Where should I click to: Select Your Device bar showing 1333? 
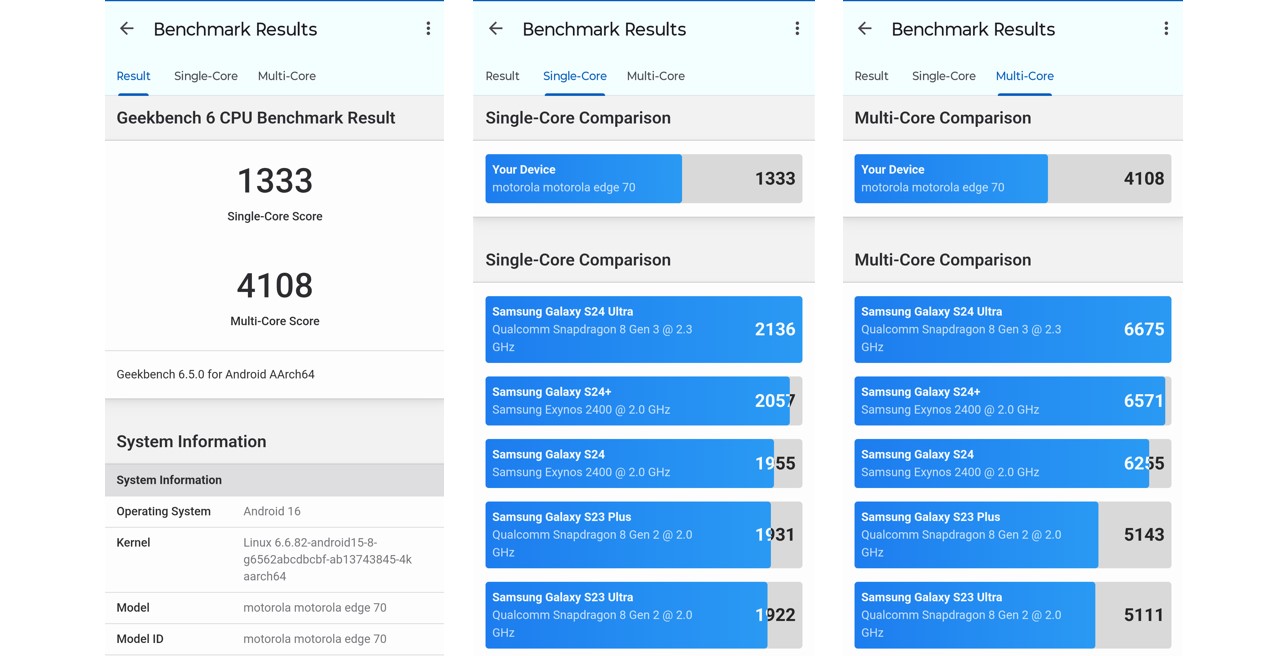click(x=643, y=178)
